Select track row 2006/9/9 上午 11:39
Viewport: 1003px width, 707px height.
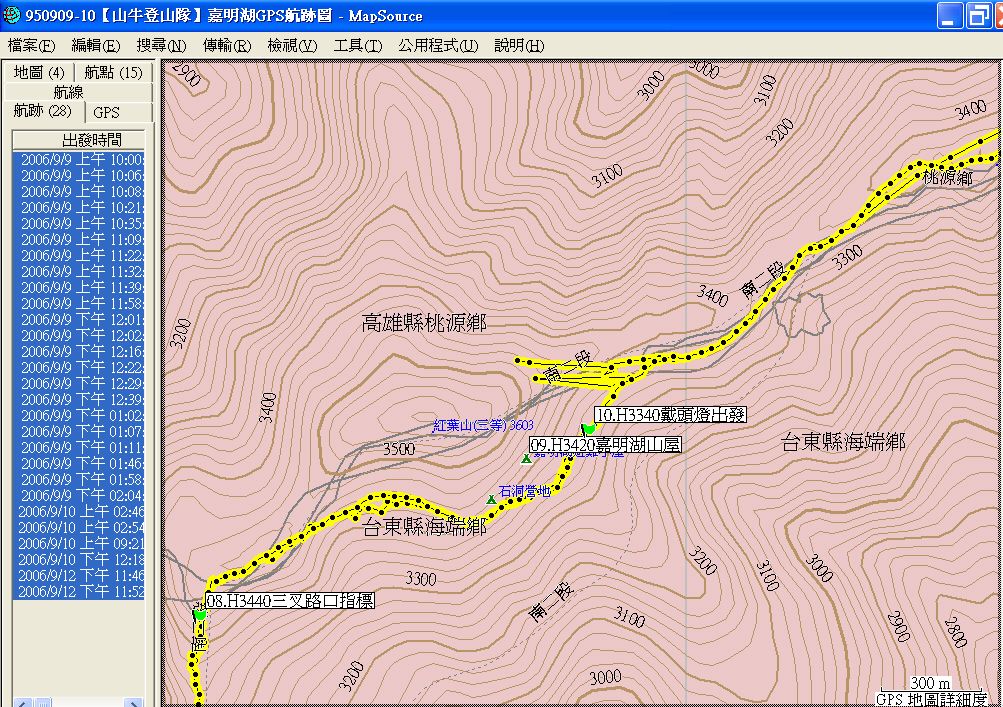click(79, 287)
